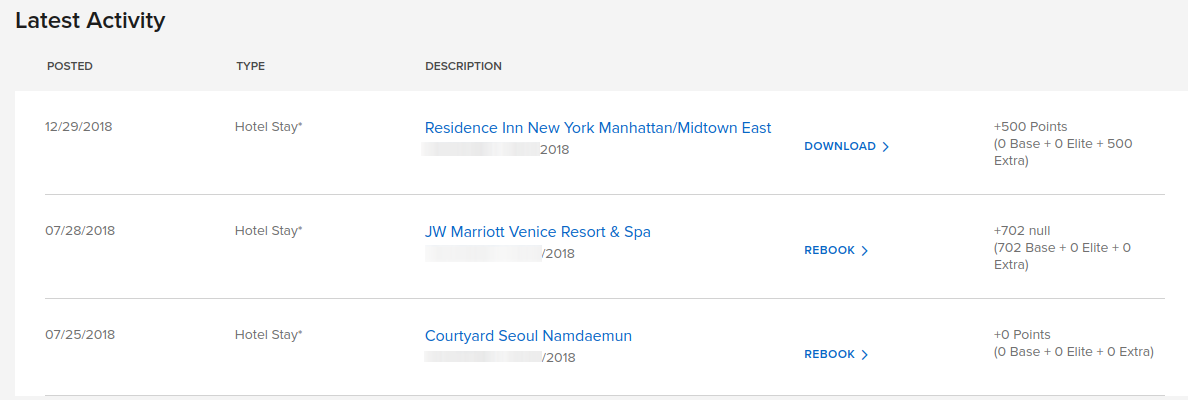Download the Residence Inn stay record
Image resolution: width=1188 pixels, height=400 pixels.
pos(846,147)
